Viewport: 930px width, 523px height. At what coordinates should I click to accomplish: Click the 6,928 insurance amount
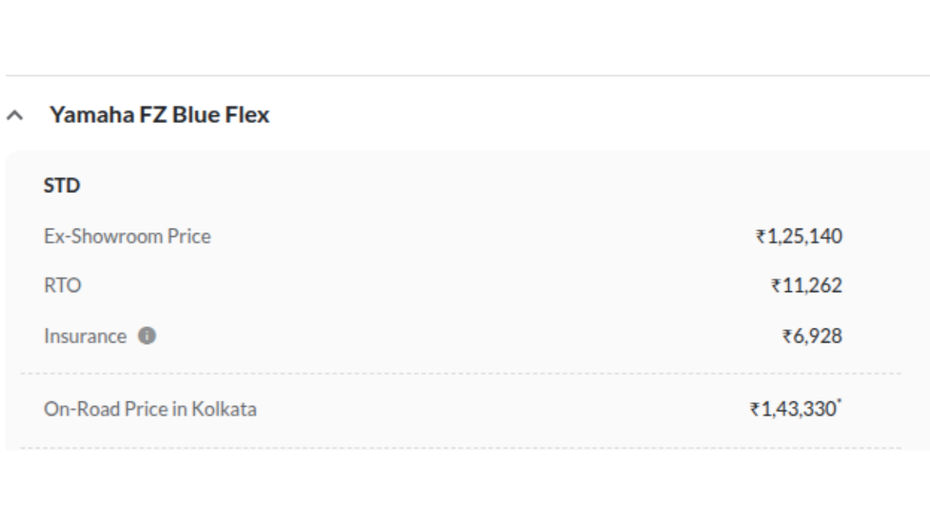point(817,336)
